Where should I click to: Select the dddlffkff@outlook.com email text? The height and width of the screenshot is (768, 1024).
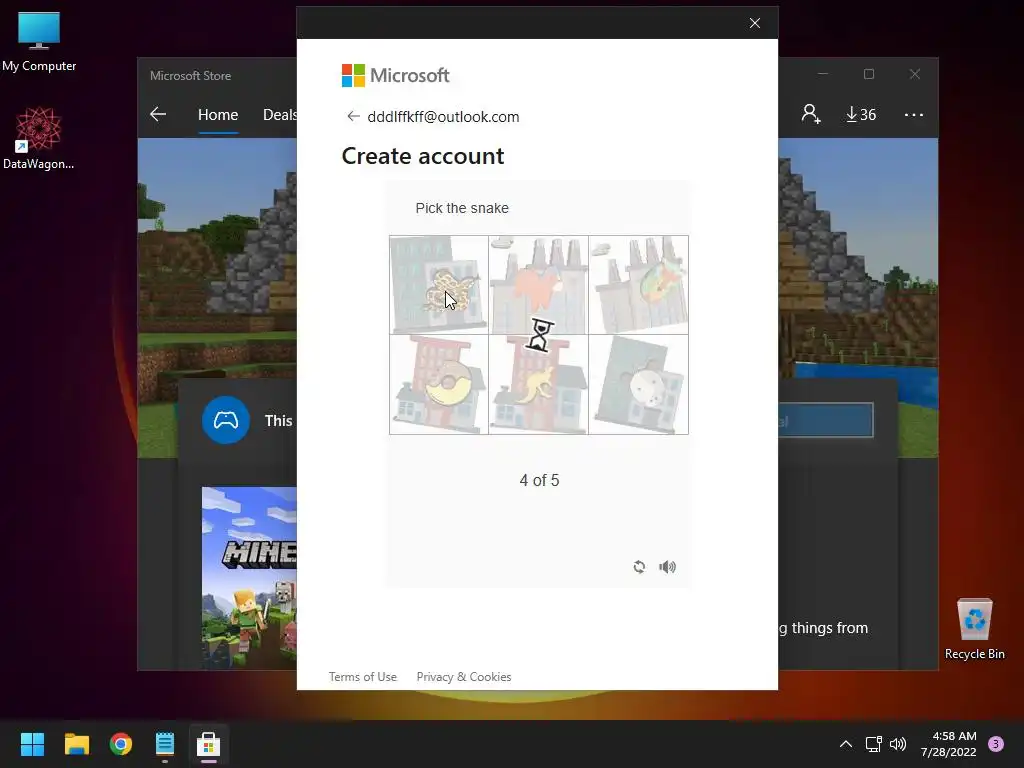[443, 117]
